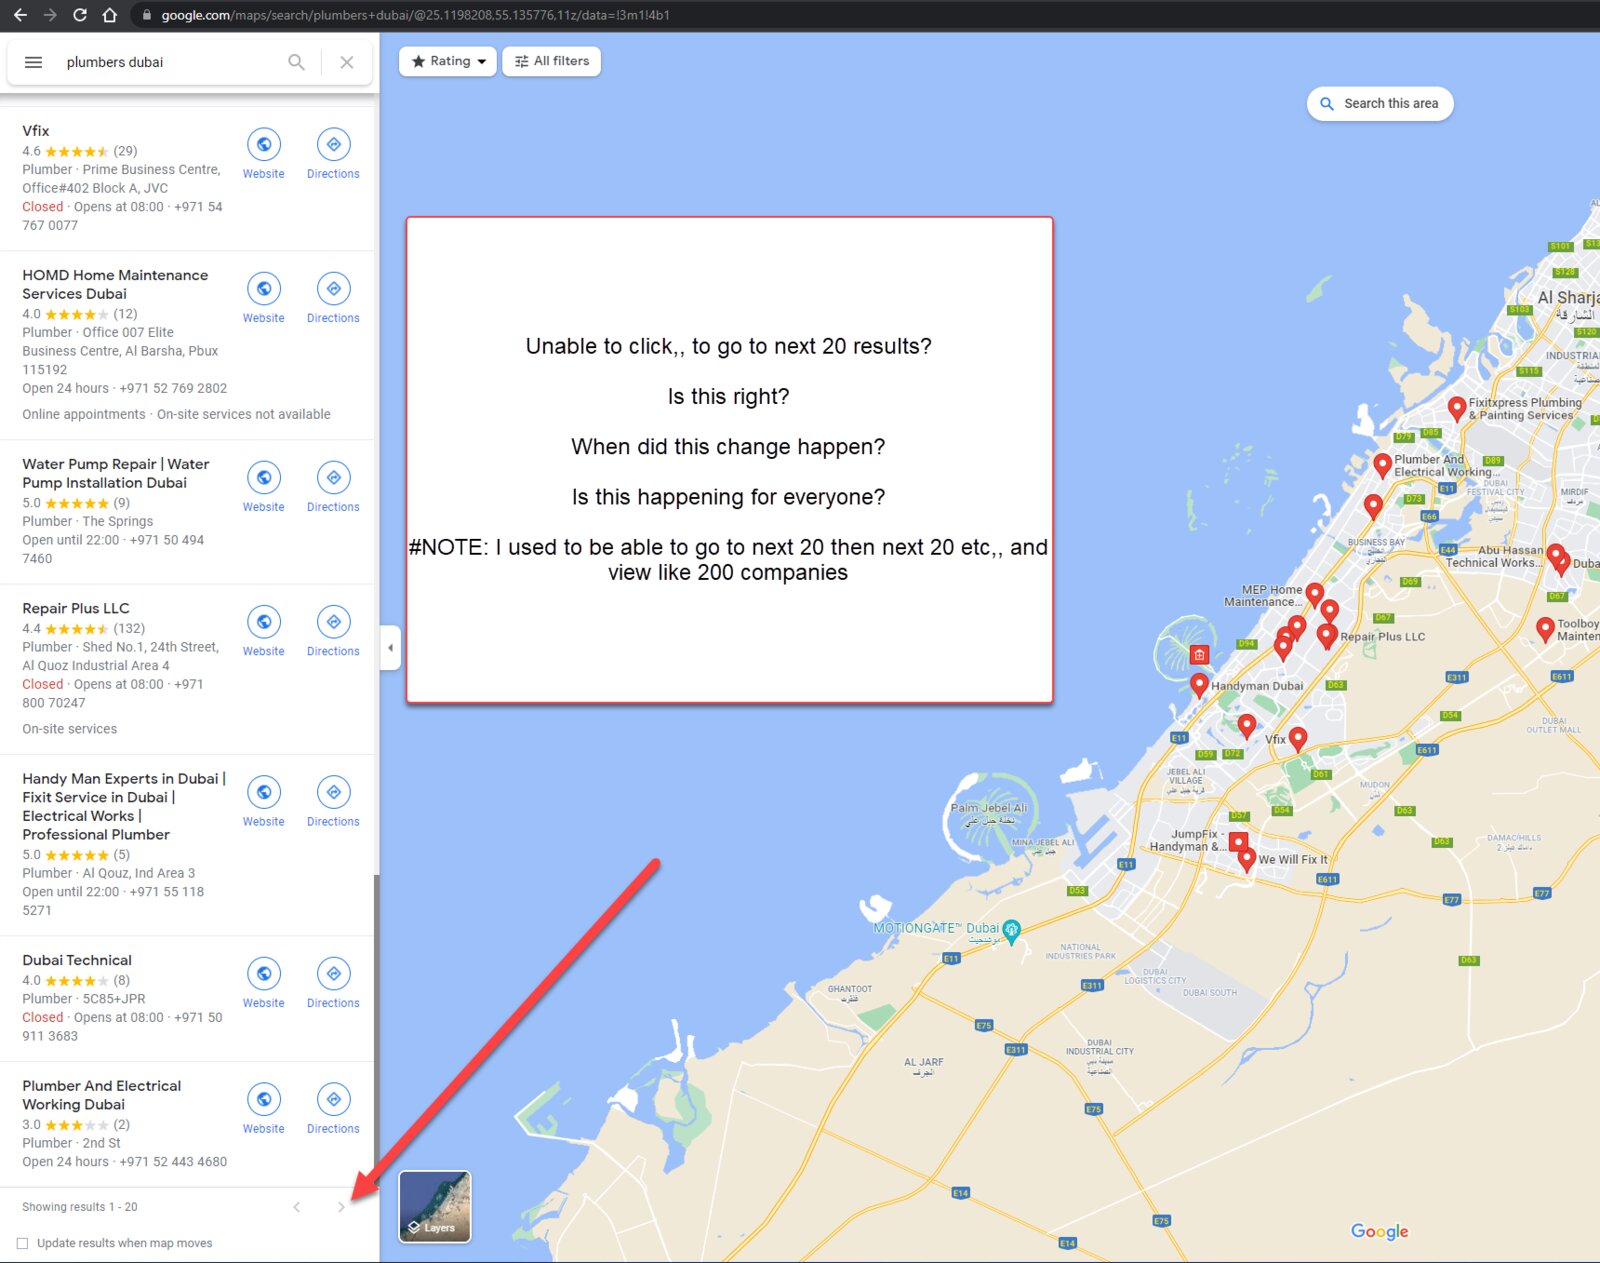Click Abu Hassan Technical Works pin
The height and width of the screenshot is (1263, 1600).
(x=1556, y=555)
